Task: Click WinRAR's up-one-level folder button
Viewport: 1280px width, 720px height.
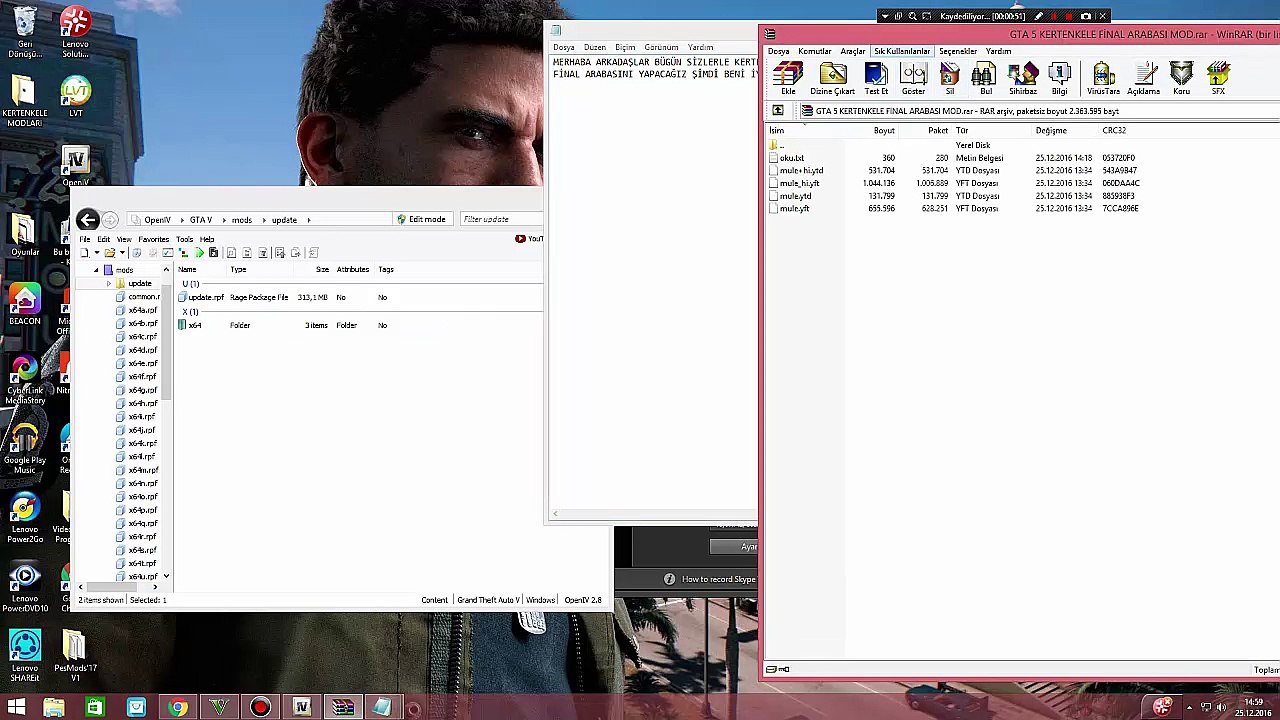Action: click(x=778, y=111)
